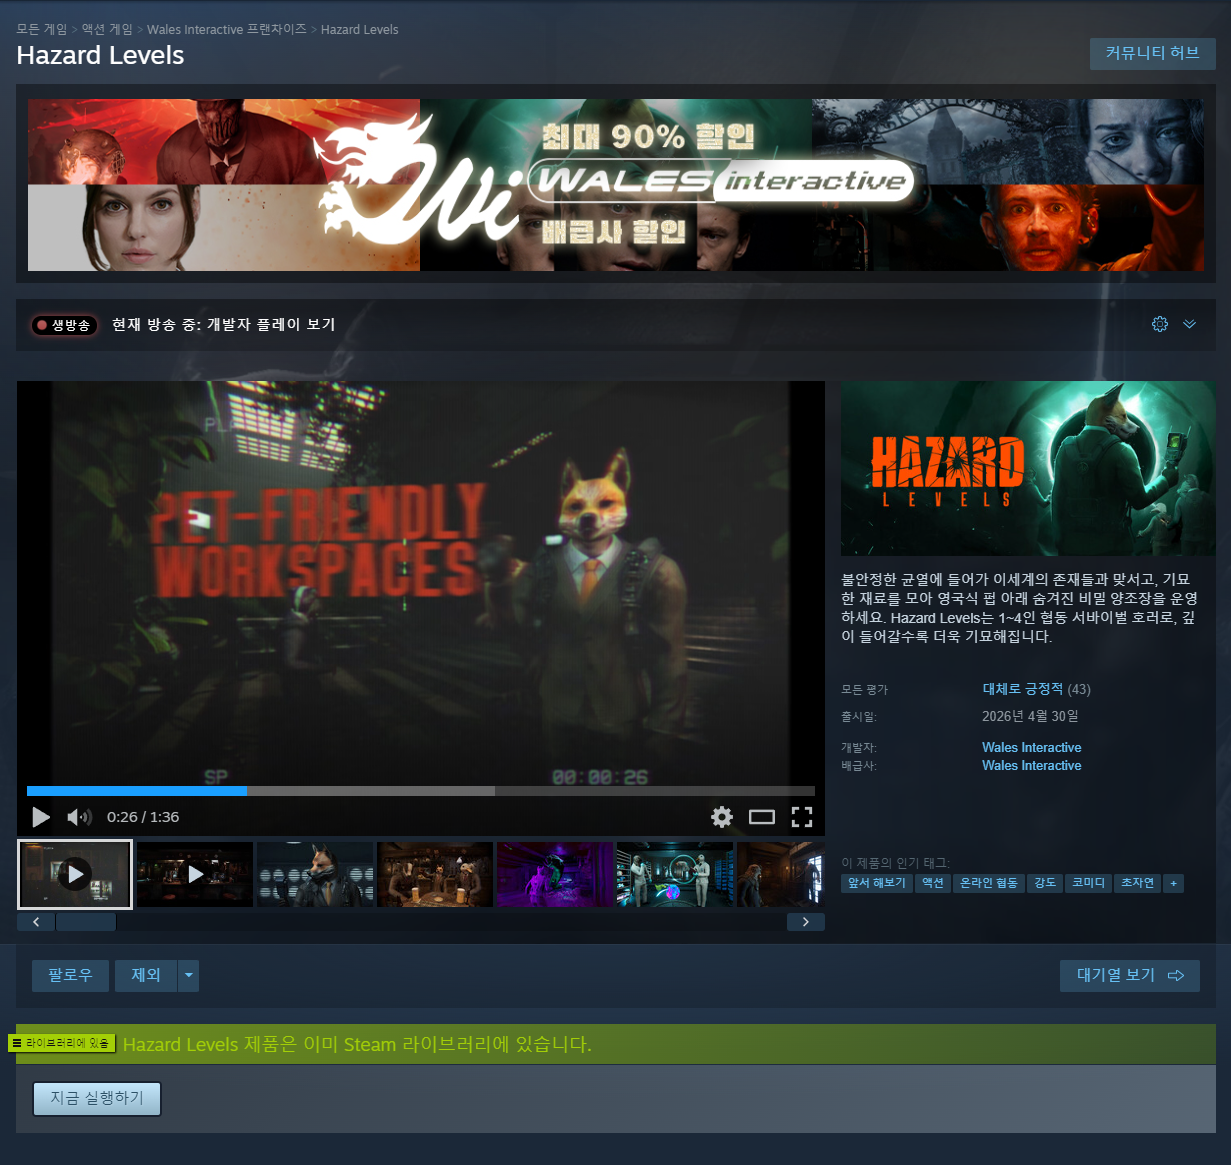The width and height of the screenshot is (1231, 1165).
Task: Open 대체로 긍정적 reviews summary
Action: [x=1023, y=689]
